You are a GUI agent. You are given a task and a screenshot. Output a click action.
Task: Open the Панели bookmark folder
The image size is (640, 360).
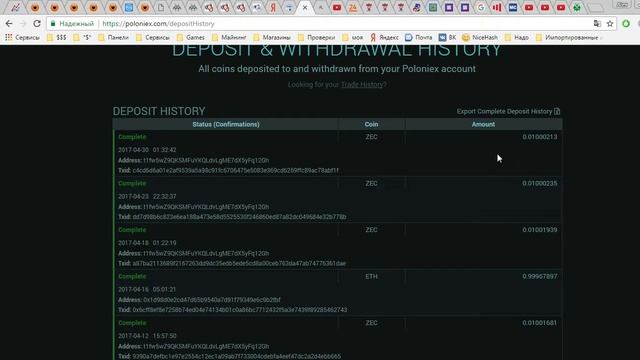[x=113, y=38]
